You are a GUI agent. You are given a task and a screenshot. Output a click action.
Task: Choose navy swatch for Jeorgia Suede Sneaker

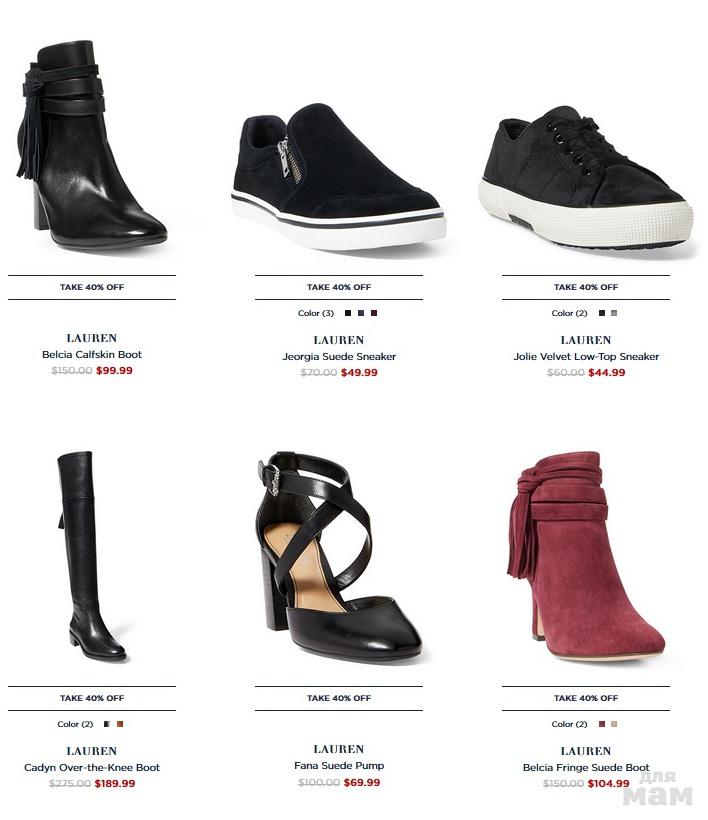point(361,313)
